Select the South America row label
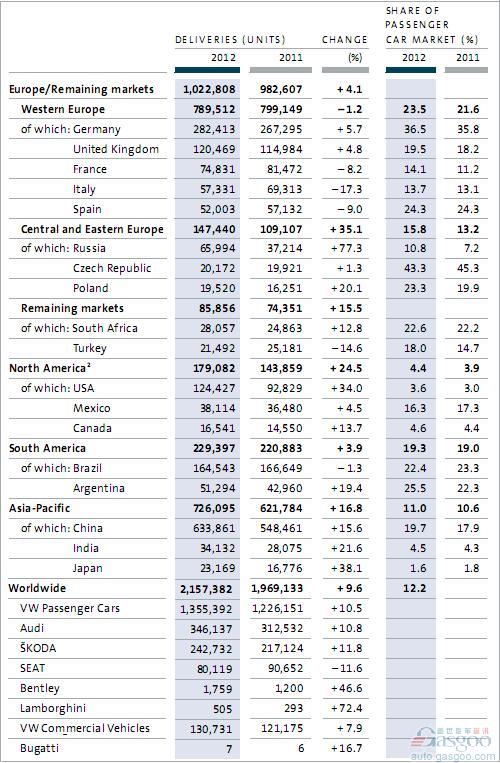Screen dimensions: 500x763 pyautogui.click(x=47, y=448)
